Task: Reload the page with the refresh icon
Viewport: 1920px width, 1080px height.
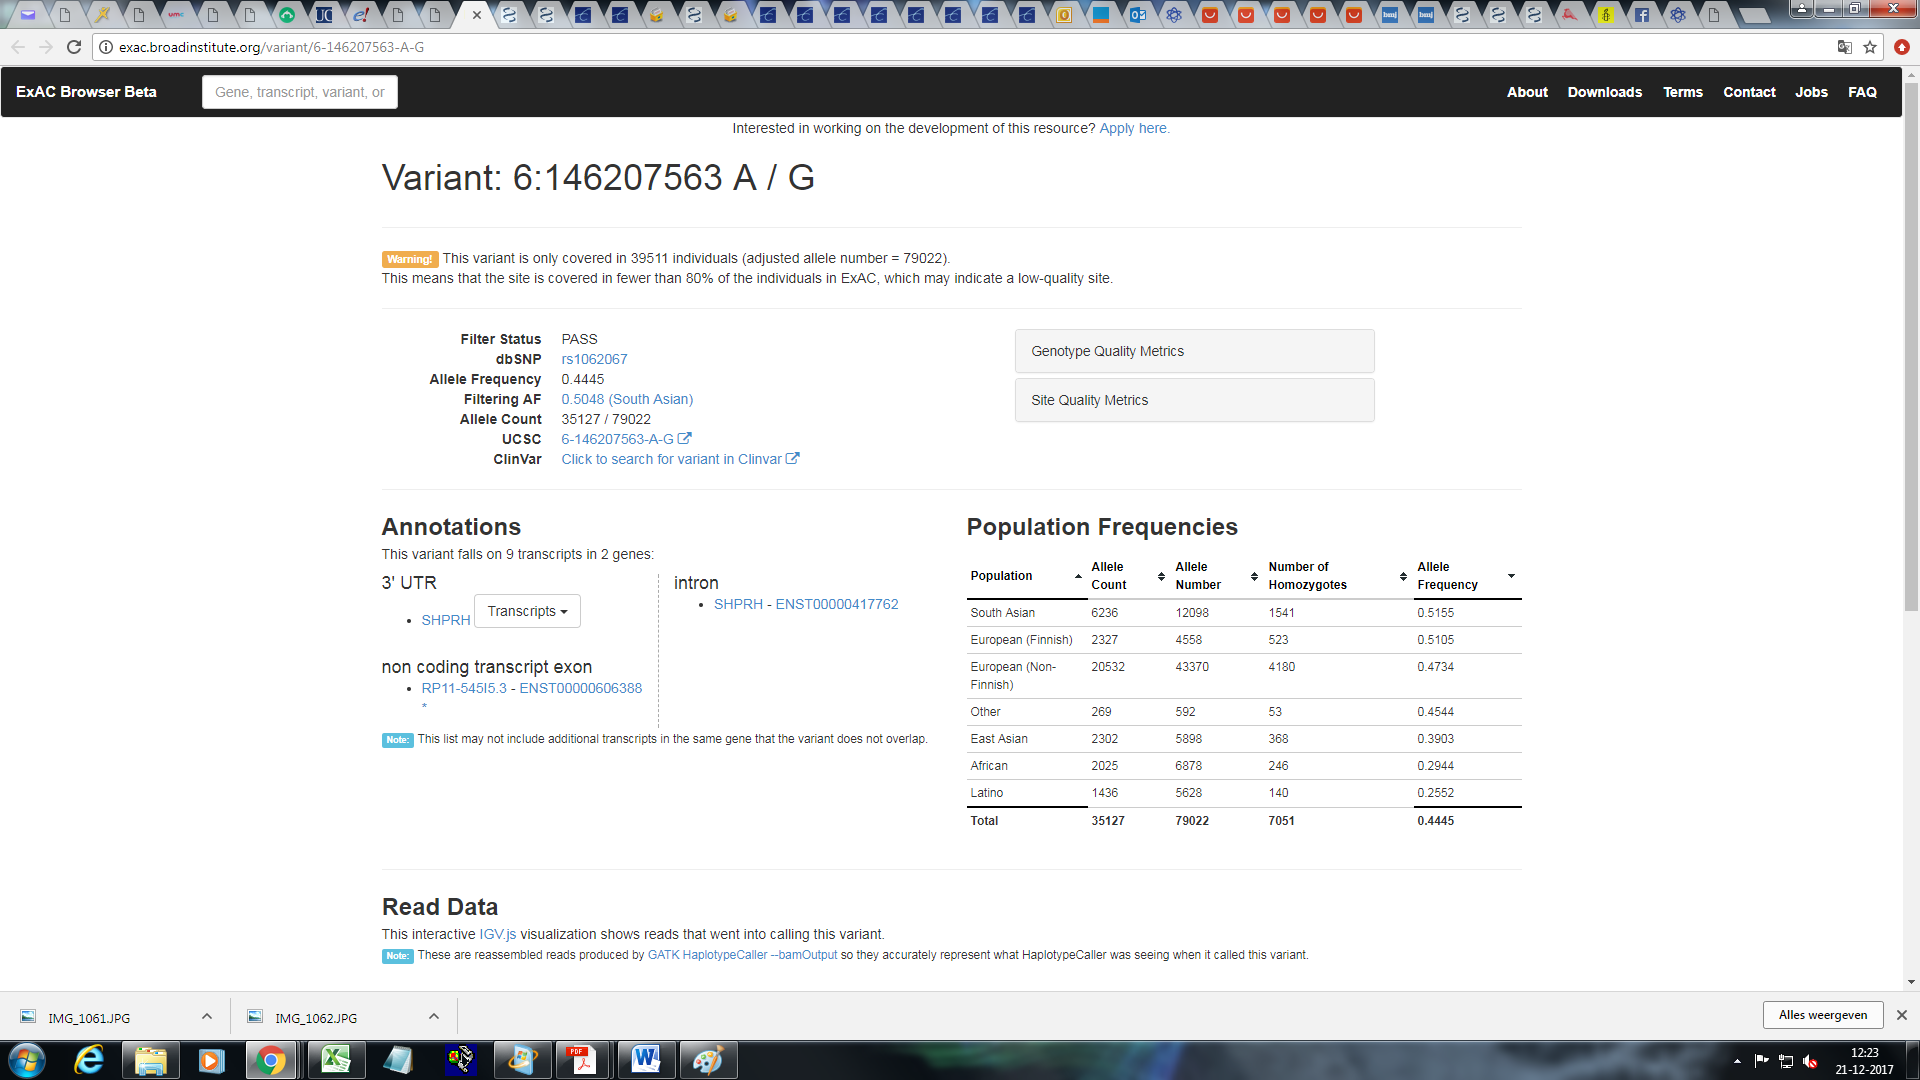Action: (74, 47)
